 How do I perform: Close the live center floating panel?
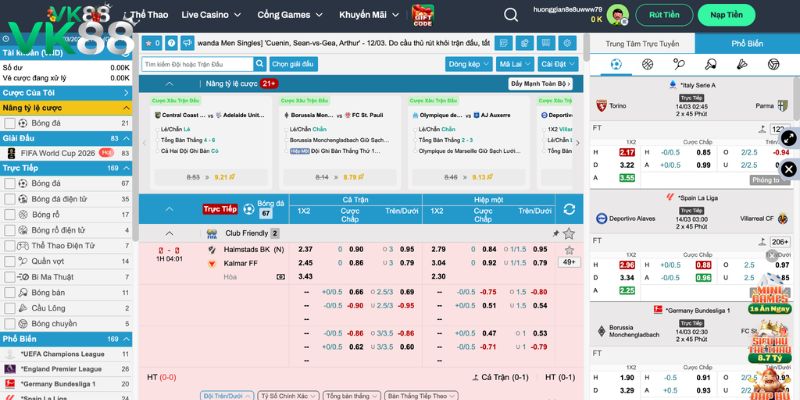[789, 169]
